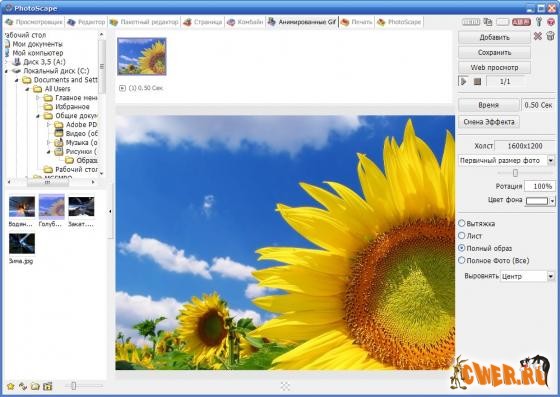560x397 pixels.
Task: Open the Первичный размер фото dropdown
Action: (x=506, y=160)
